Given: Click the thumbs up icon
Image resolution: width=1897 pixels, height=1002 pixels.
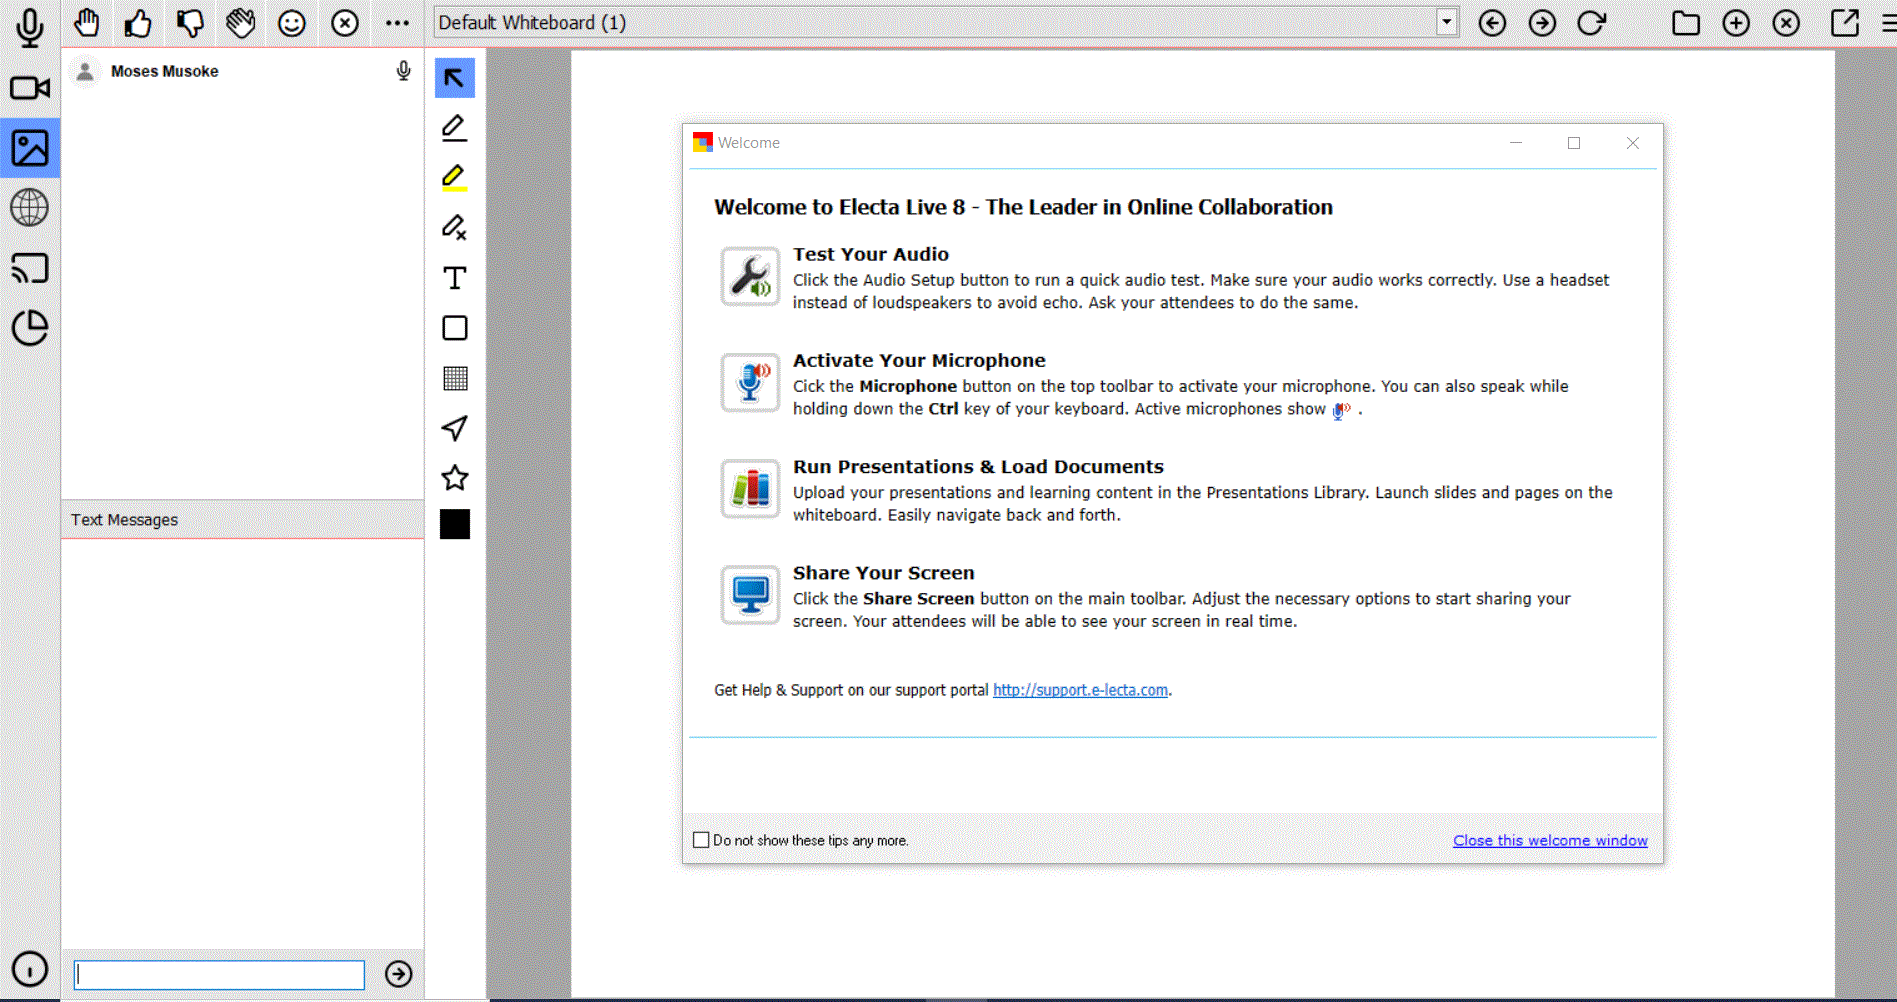Looking at the screenshot, I should point(138,22).
